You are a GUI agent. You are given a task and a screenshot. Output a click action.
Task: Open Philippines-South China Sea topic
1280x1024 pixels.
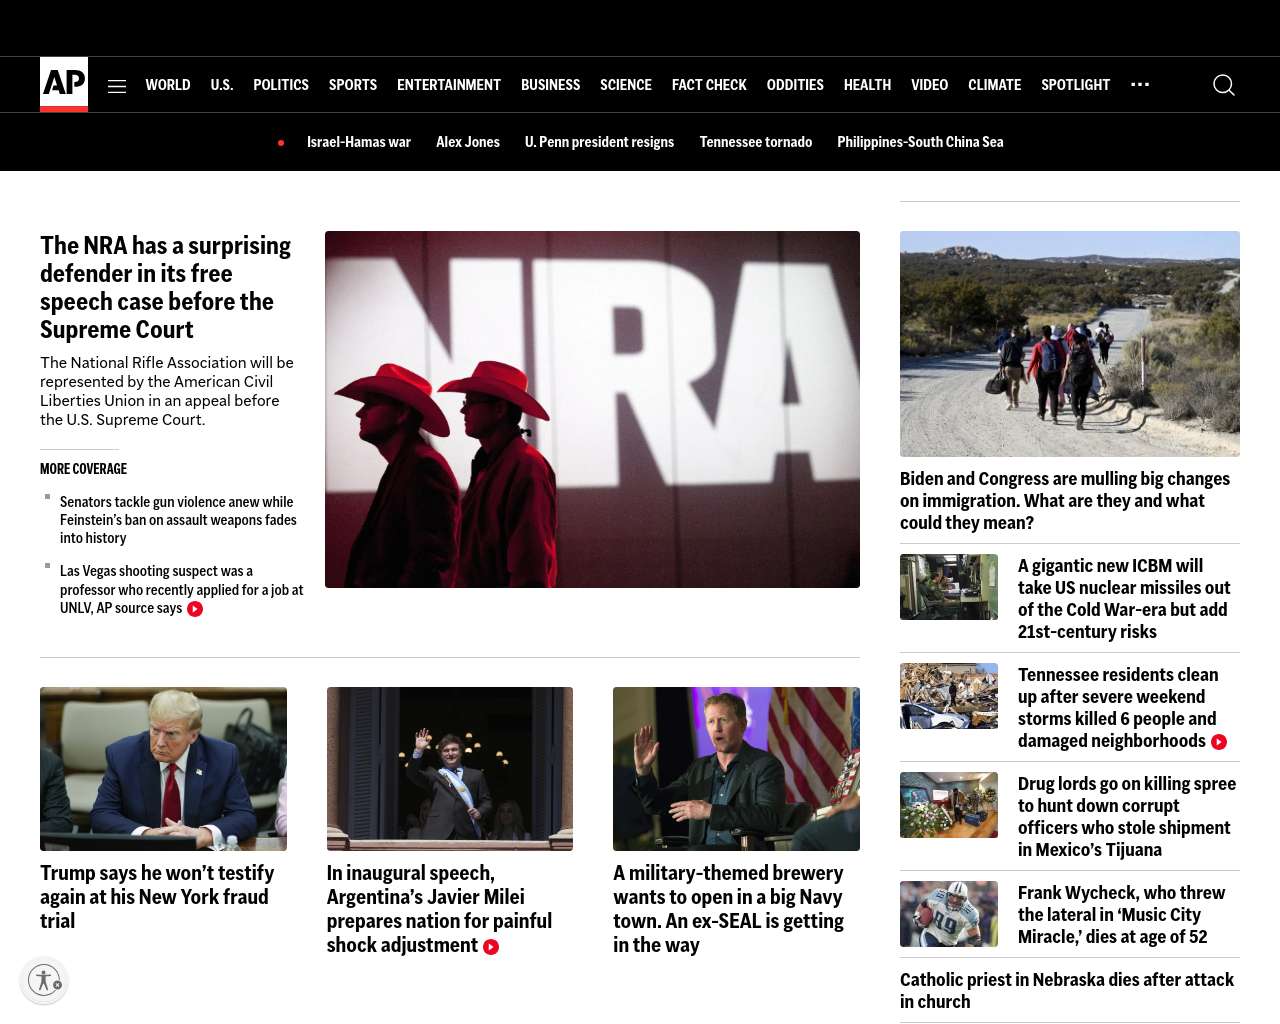(920, 142)
